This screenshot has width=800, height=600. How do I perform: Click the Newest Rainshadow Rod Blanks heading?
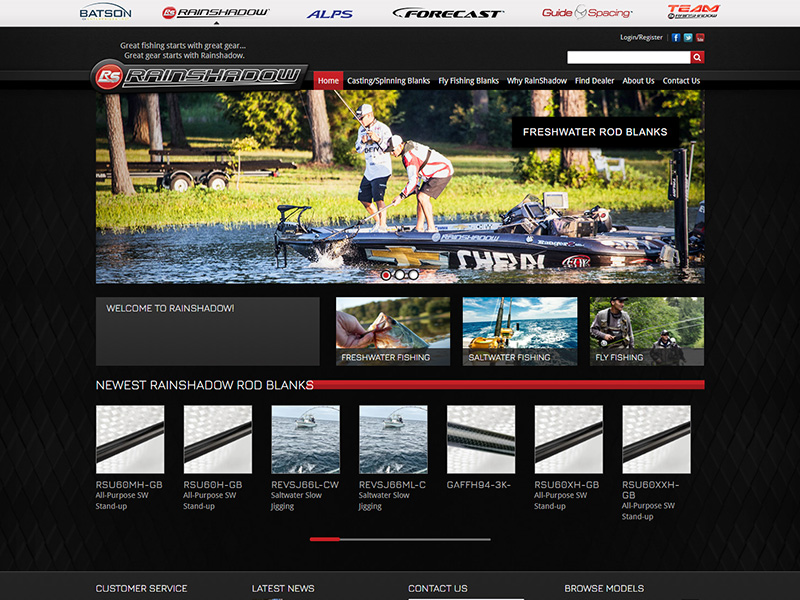click(x=205, y=385)
